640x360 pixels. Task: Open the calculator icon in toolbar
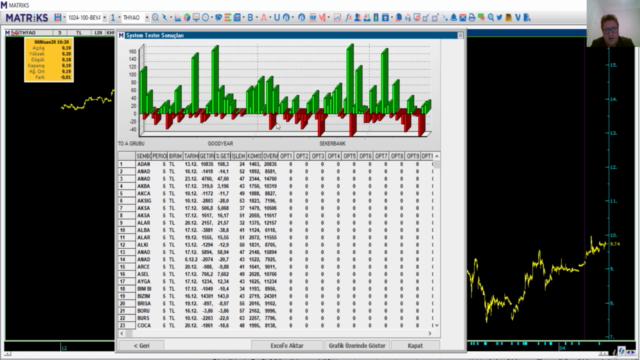point(237,18)
